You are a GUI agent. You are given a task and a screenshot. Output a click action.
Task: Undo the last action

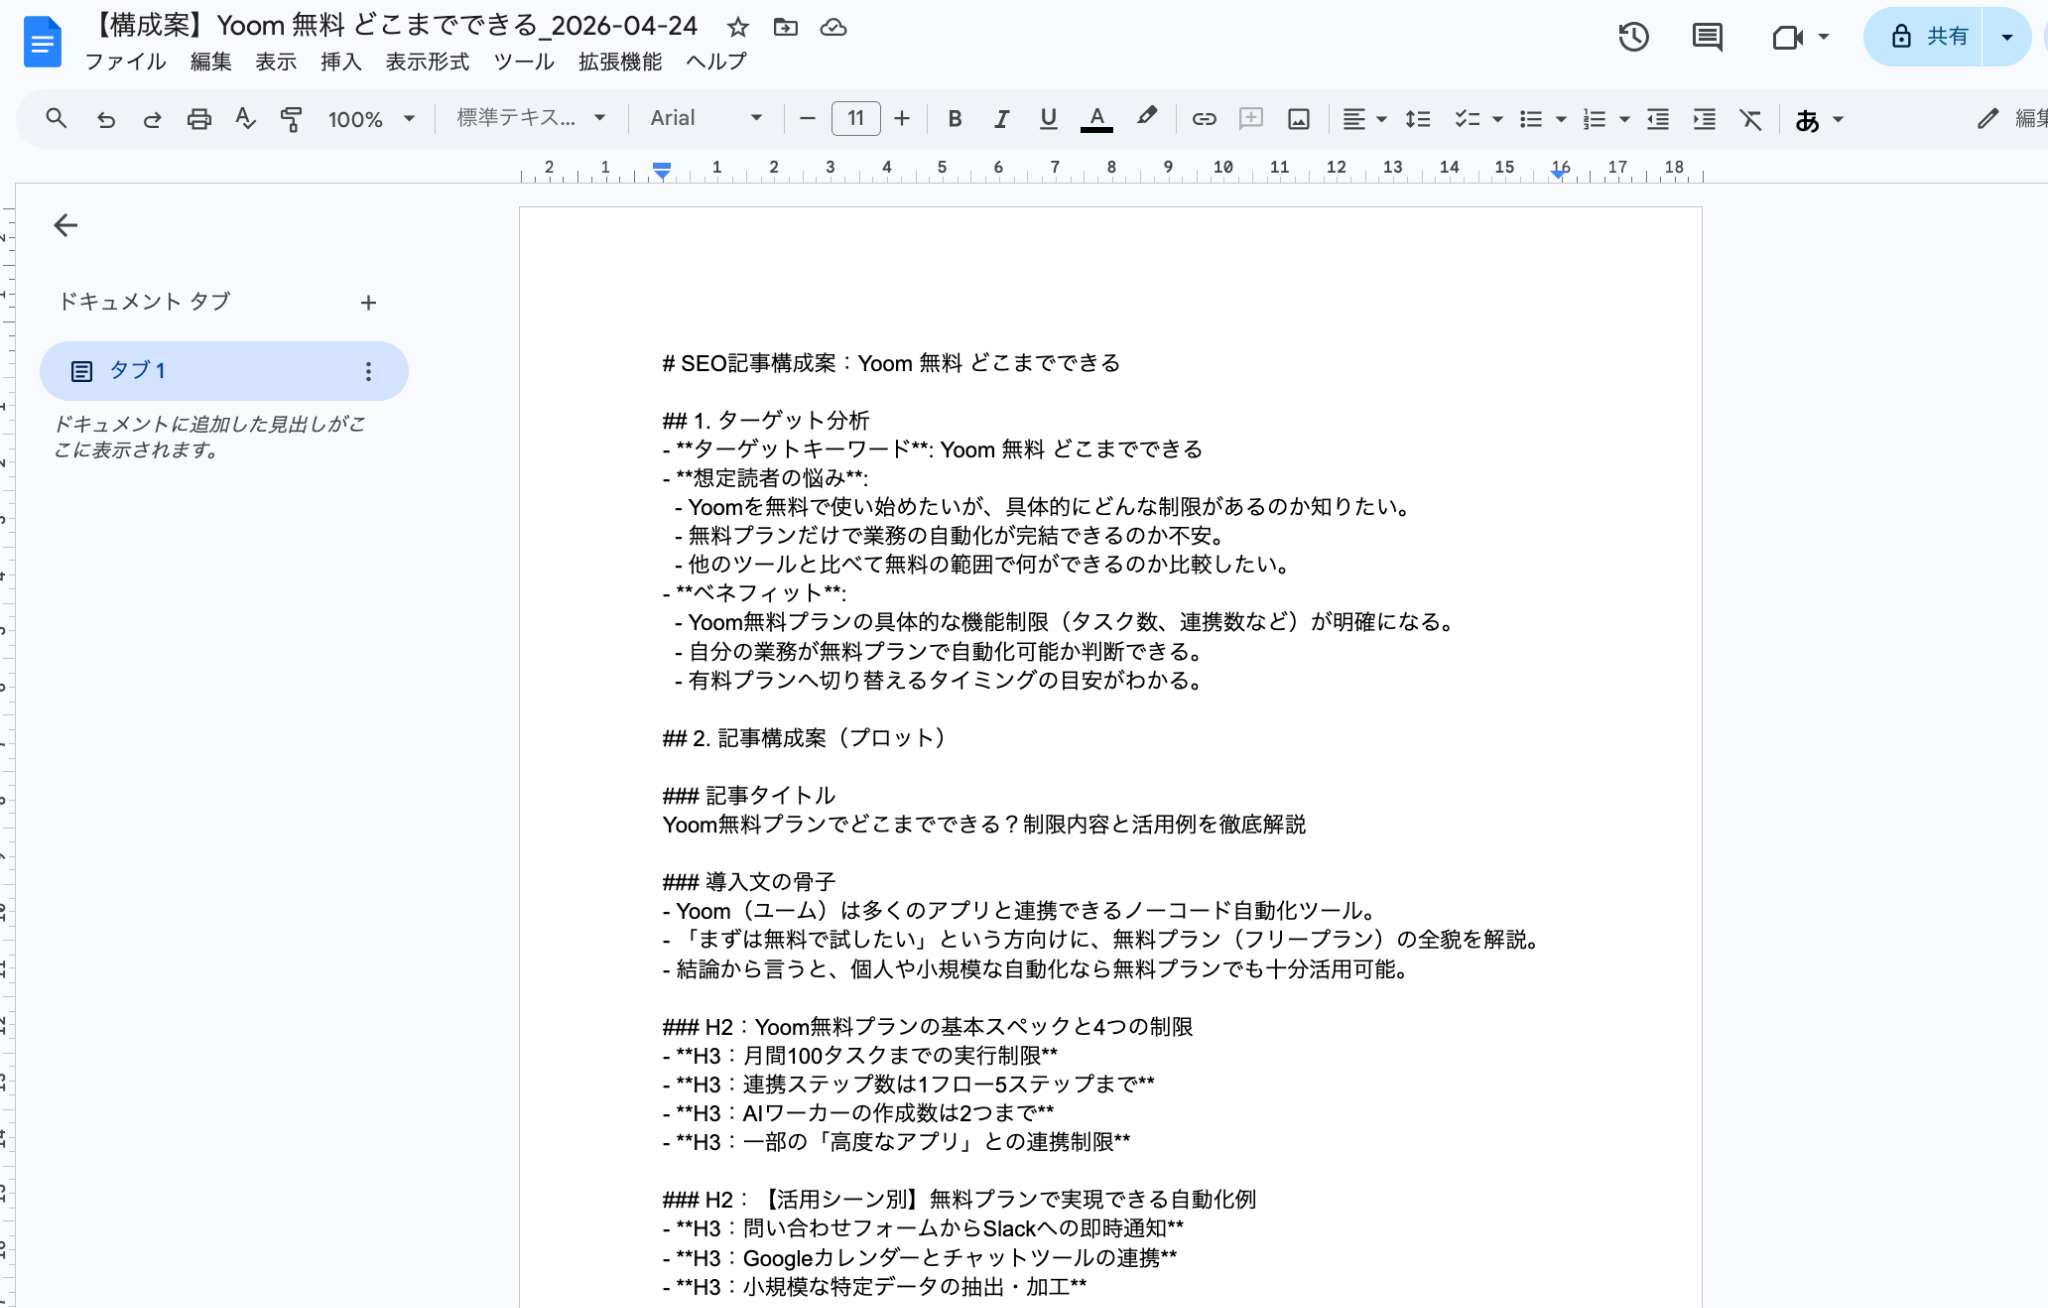point(105,119)
